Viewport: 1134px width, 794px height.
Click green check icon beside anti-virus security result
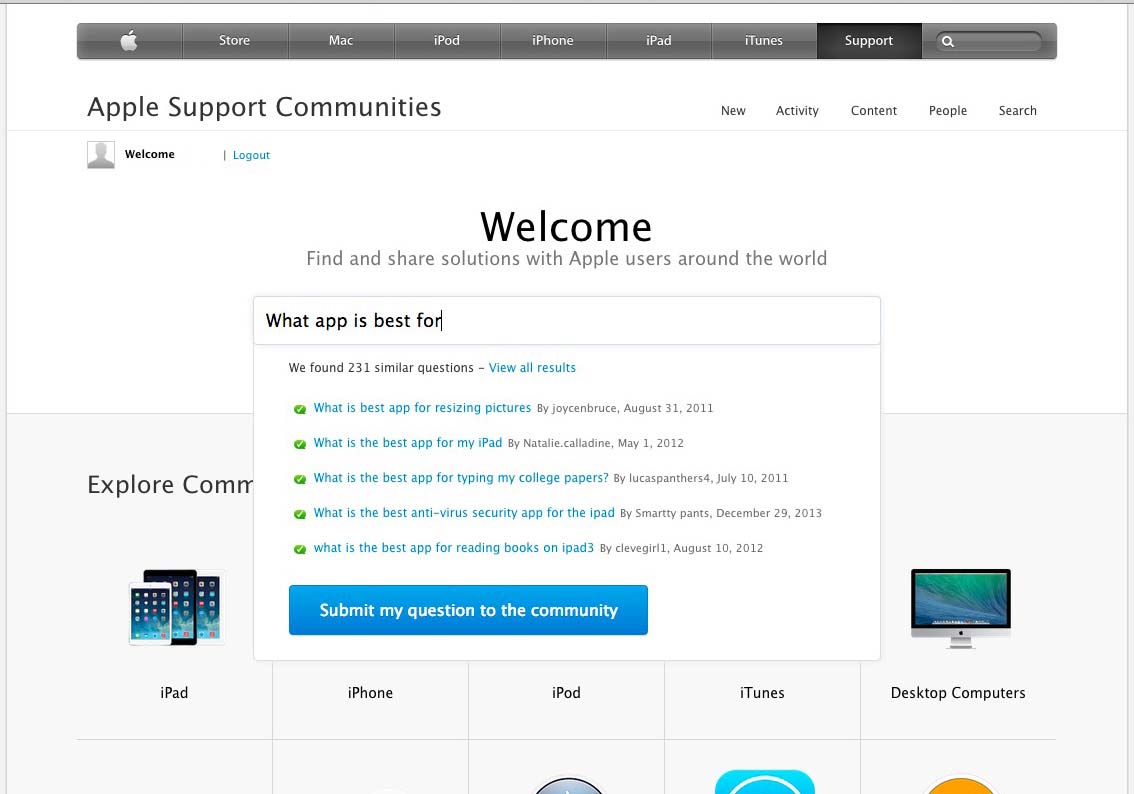click(299, 514)
